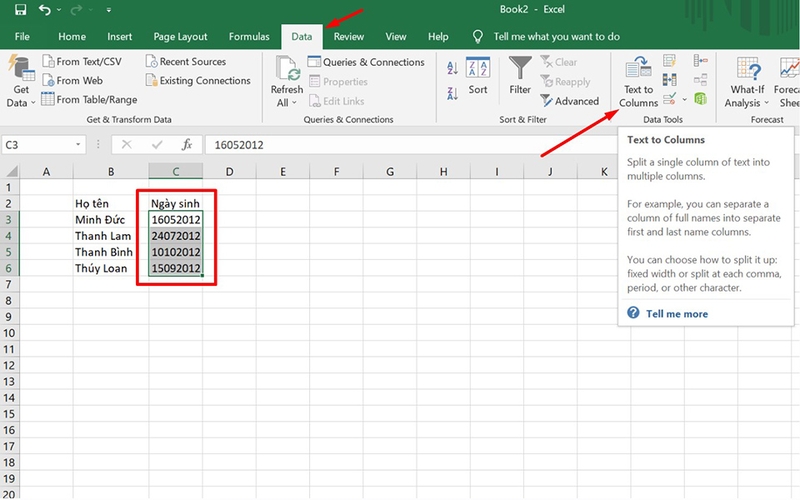Click the Insert Function fx icon
This screenshot has width=800, height=500.
[187, 145]
